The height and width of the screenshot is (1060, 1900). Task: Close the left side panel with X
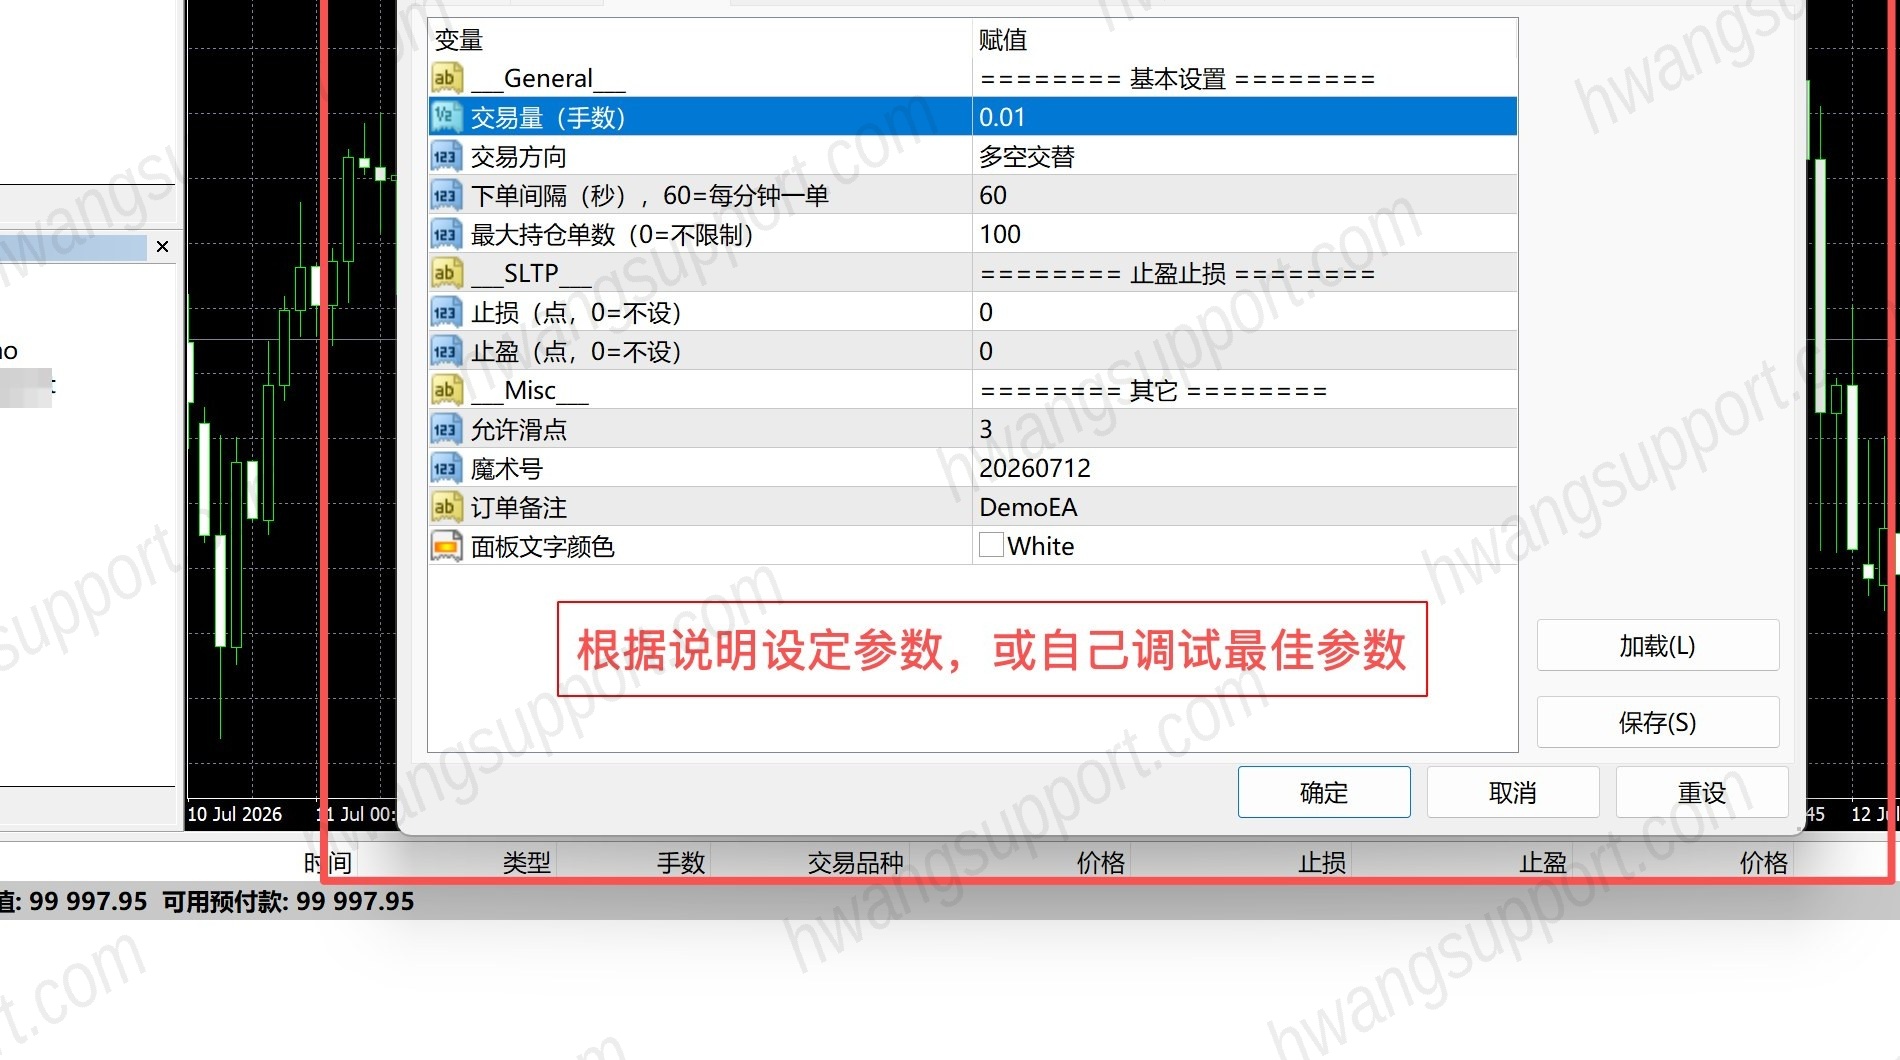(x=162, y=246)
